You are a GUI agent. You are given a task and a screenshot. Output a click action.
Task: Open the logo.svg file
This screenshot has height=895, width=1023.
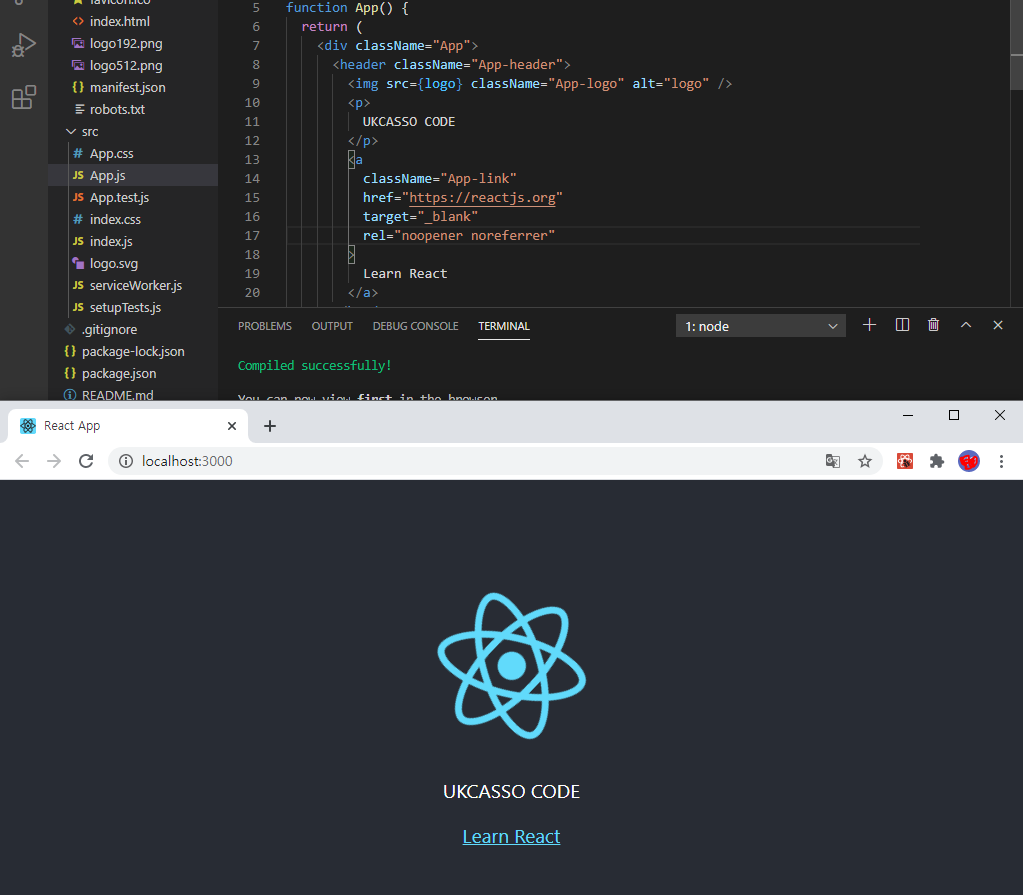click(x=114, y=264)
